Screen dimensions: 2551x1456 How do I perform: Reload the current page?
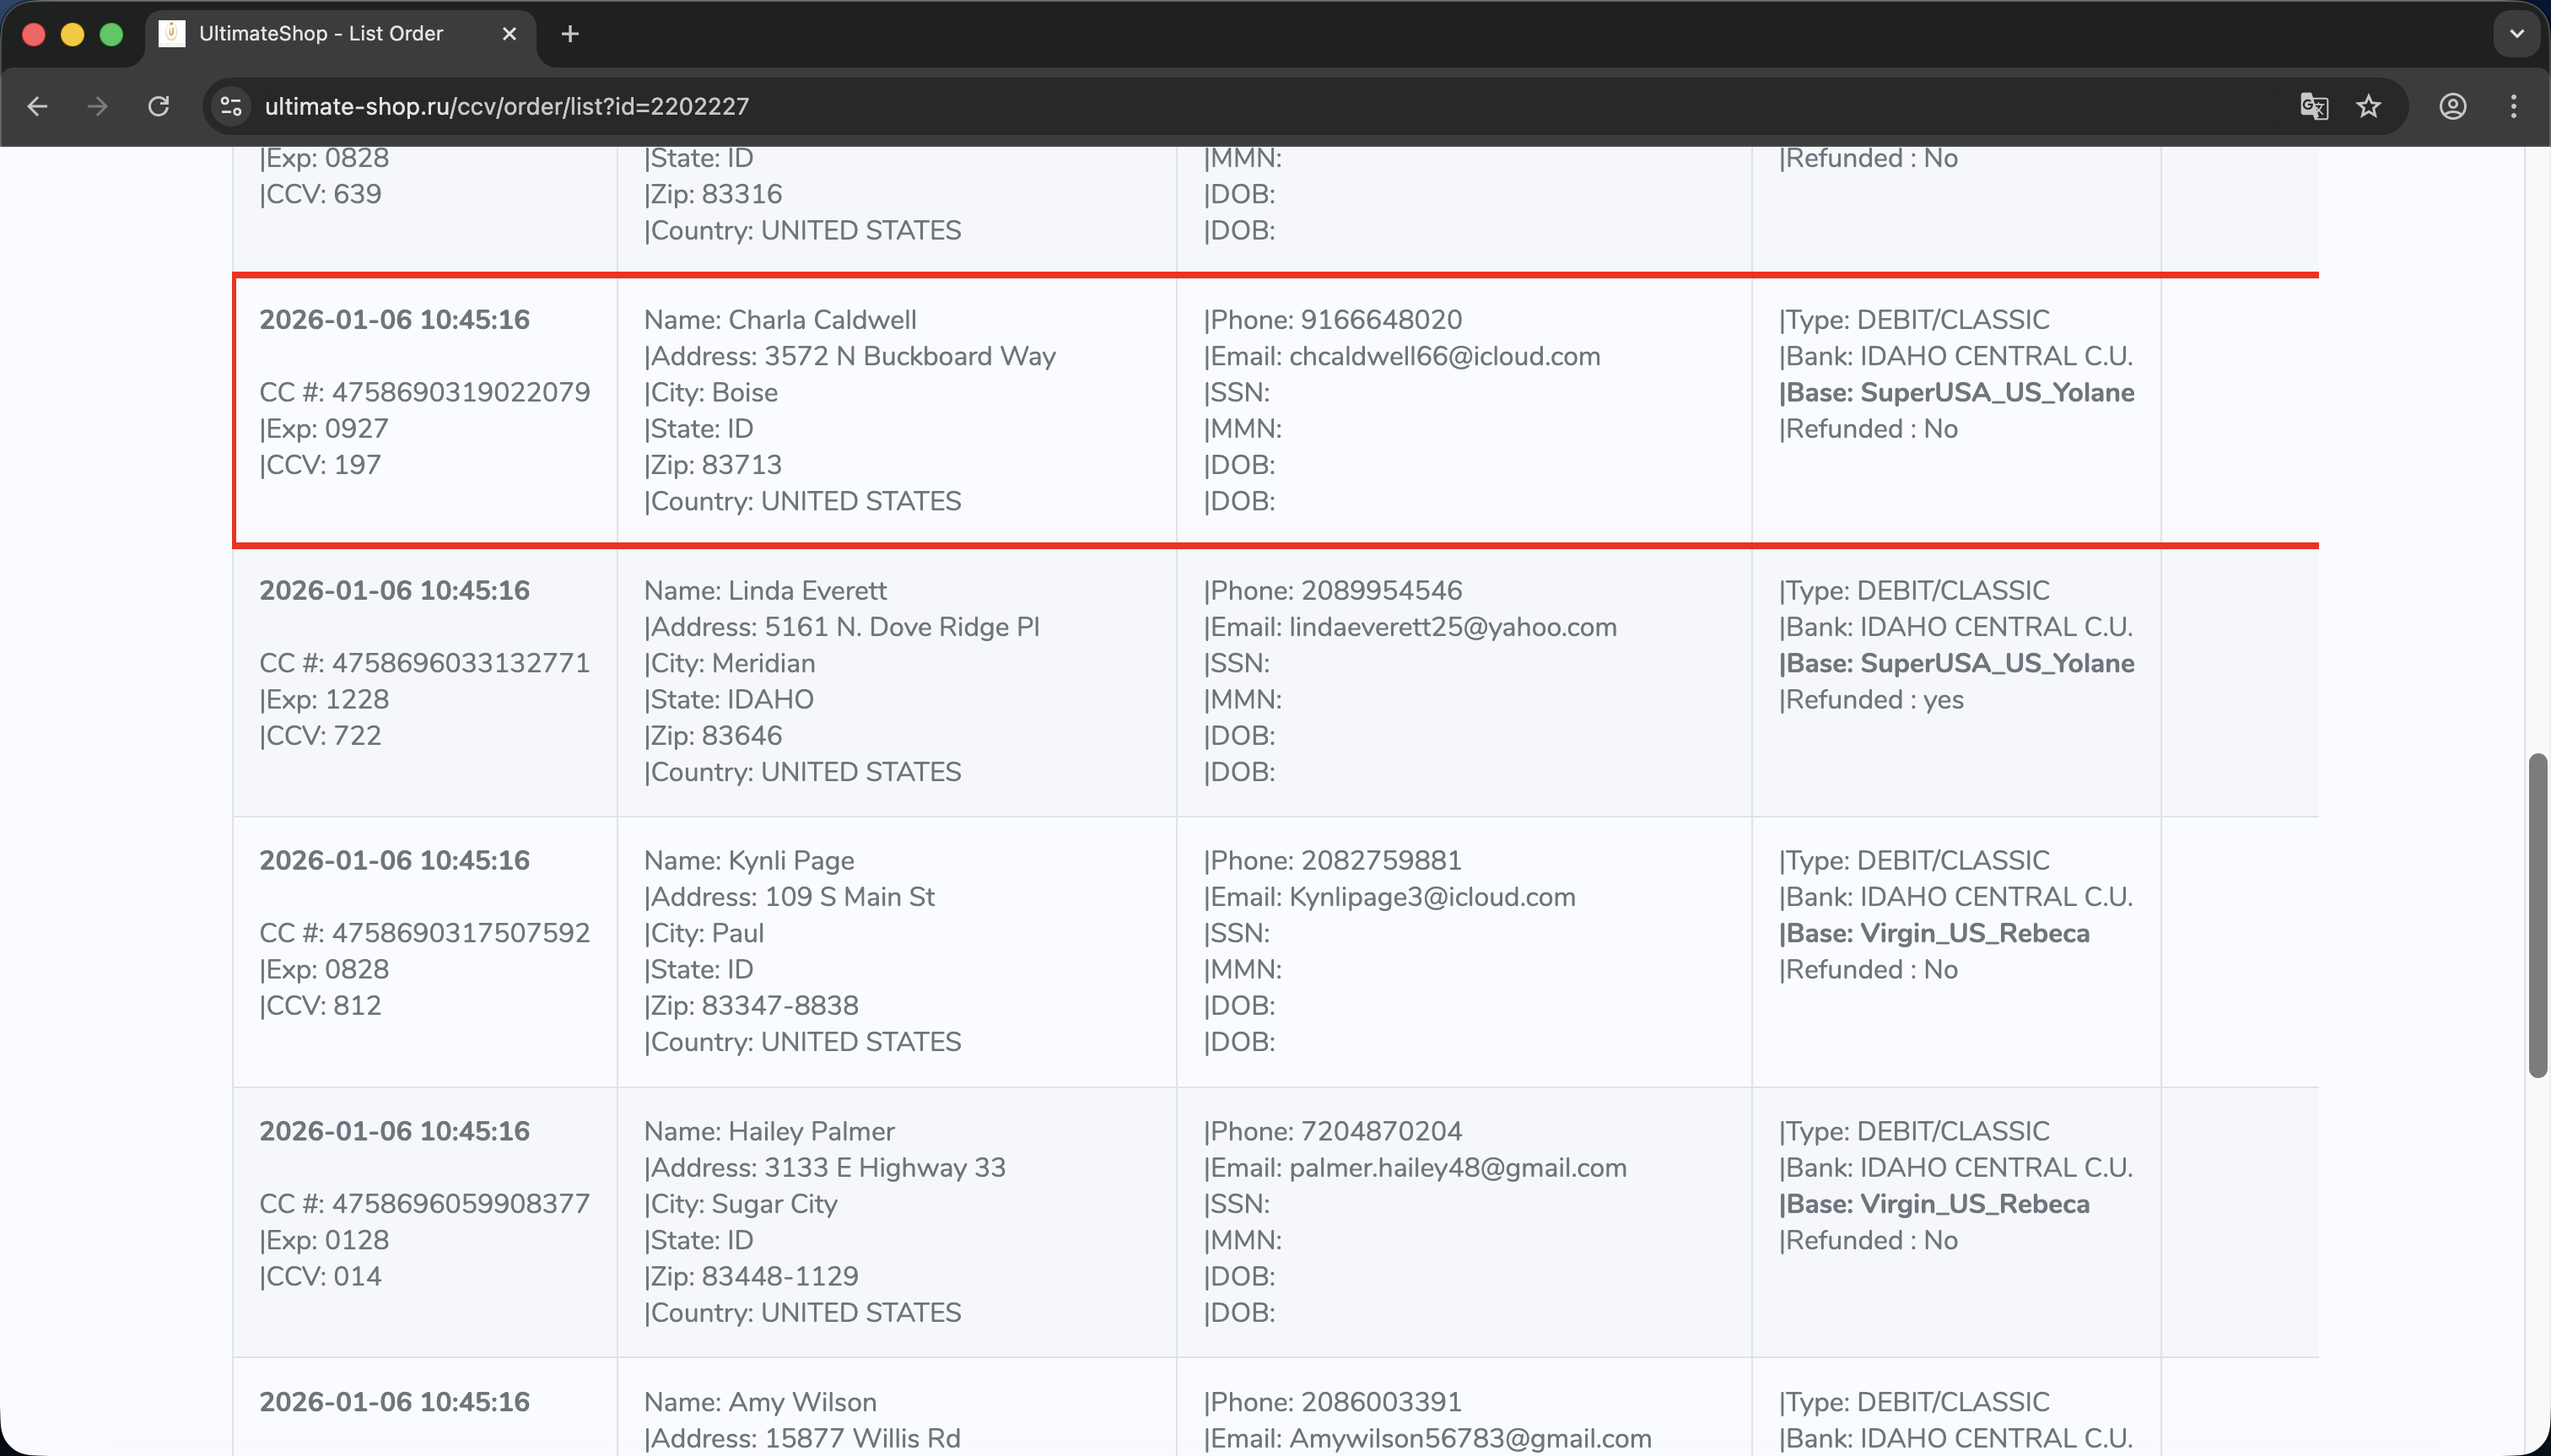(159, 106)
